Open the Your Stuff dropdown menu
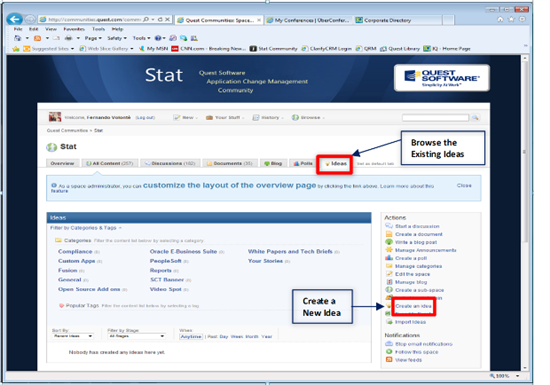This screenshot has height=385, width=550. coord(225,117)
